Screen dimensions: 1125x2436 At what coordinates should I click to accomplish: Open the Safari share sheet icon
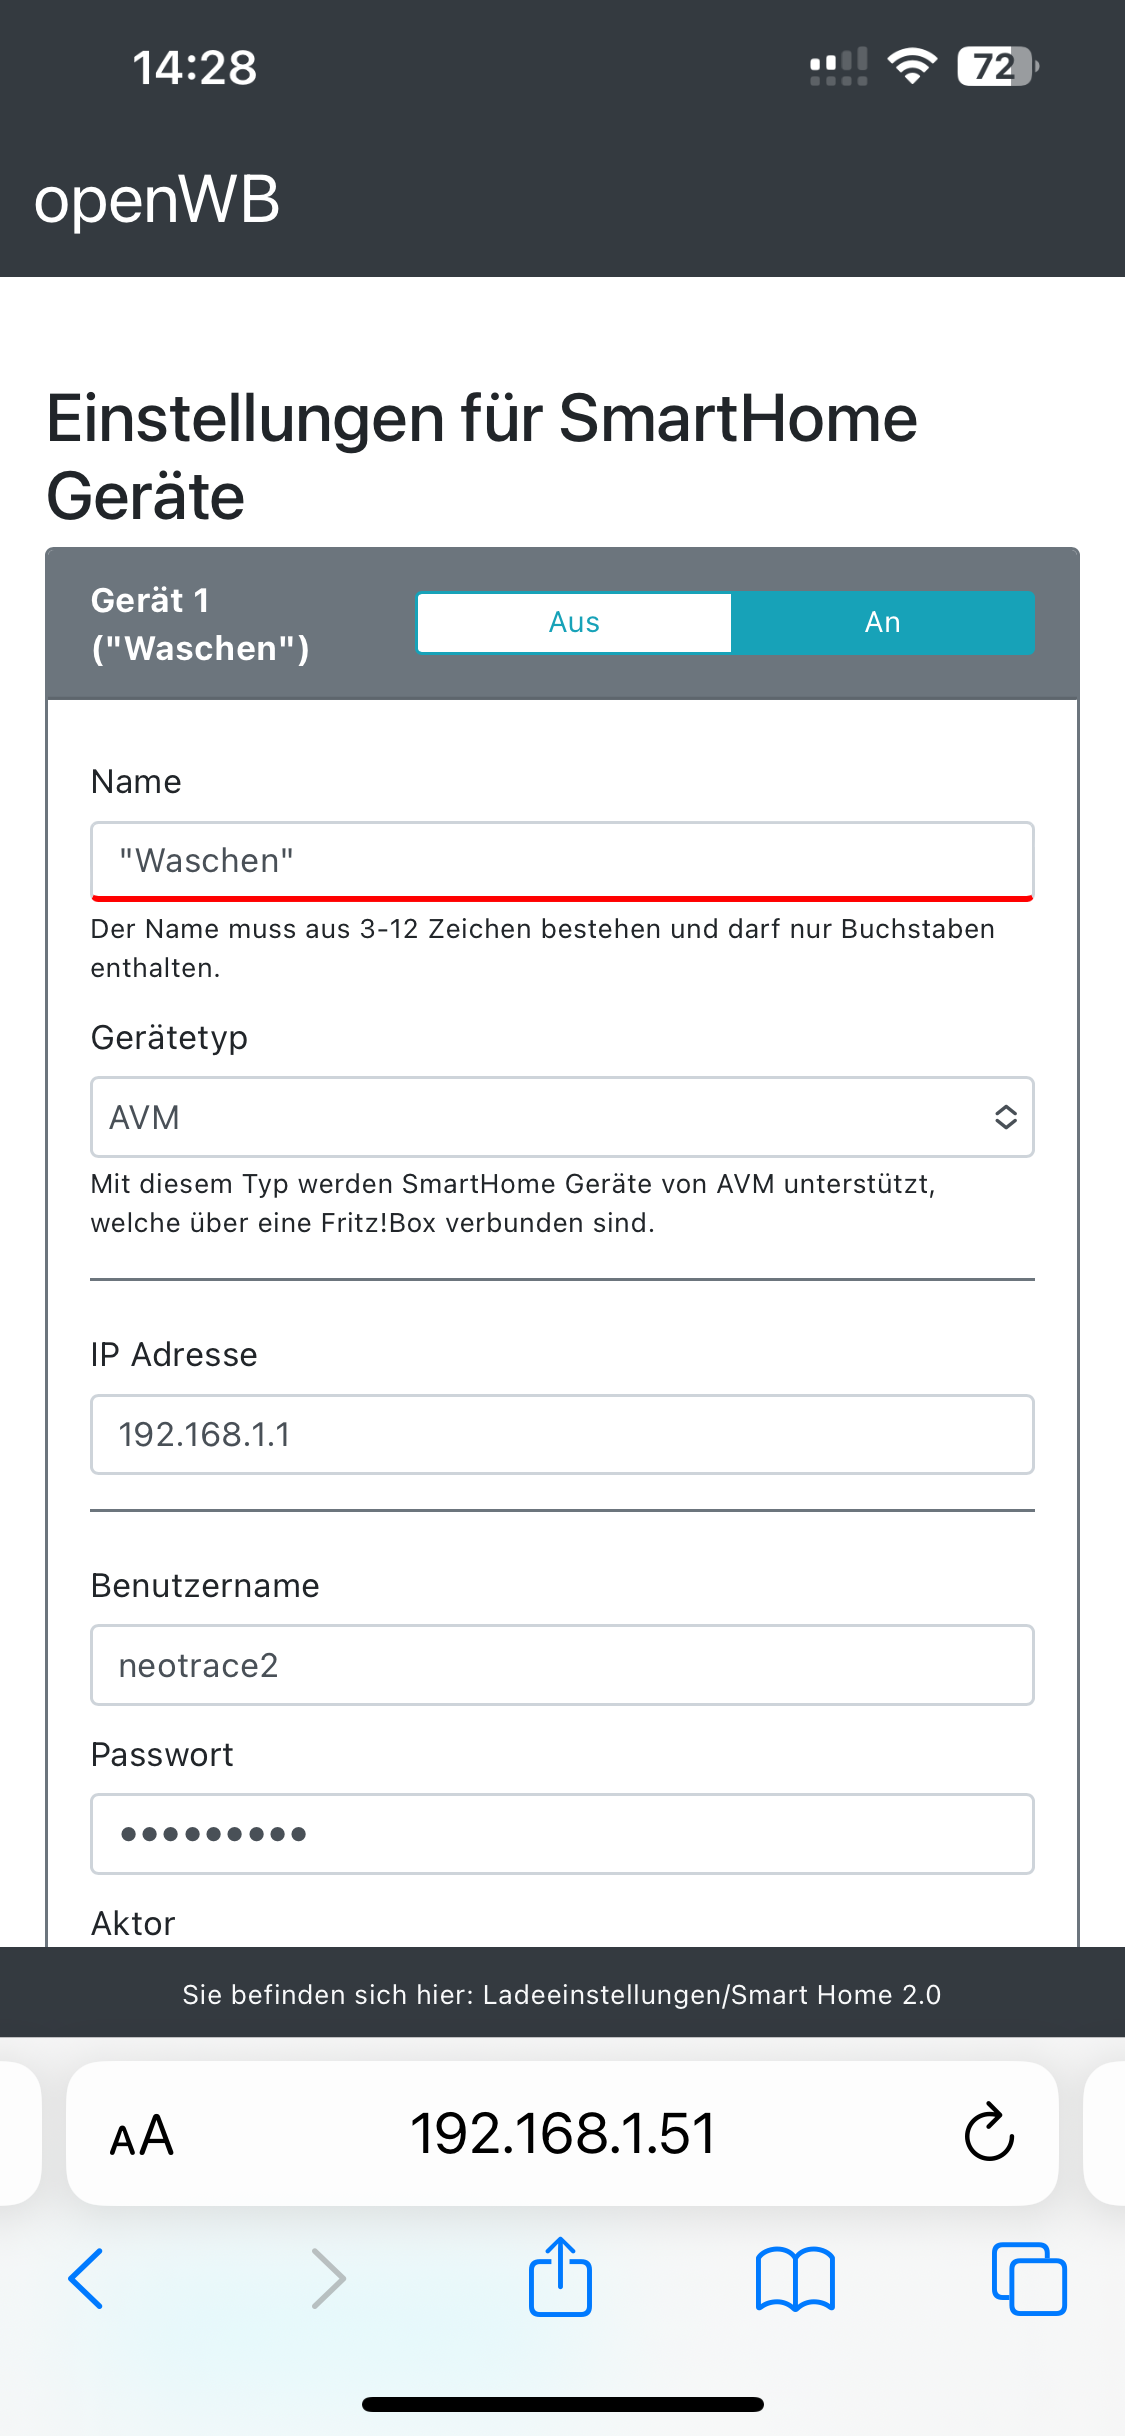[x=560, y=2277]
